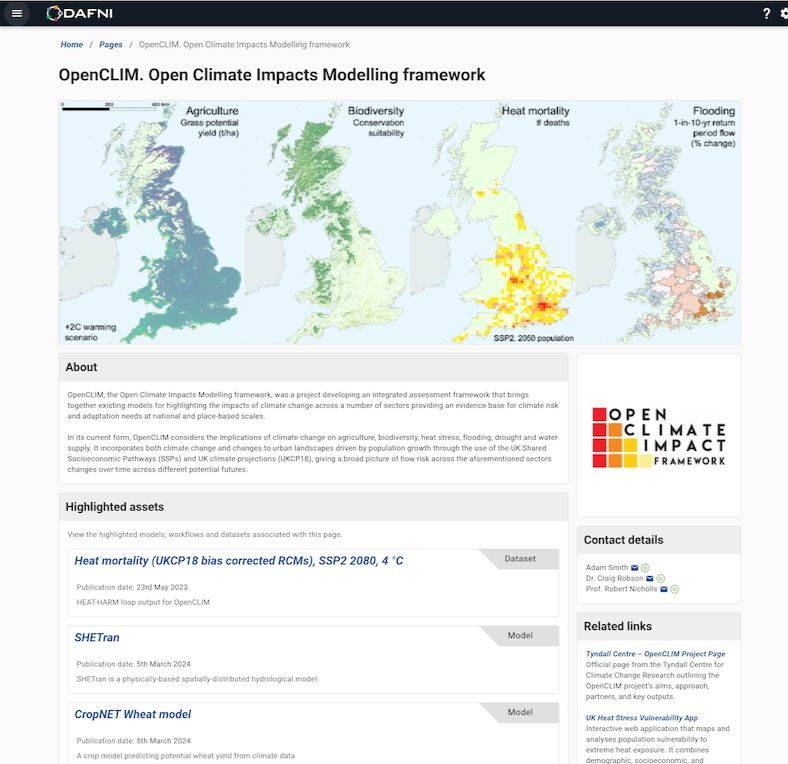This screenshot has height=764, width=788.
Task: Click the Model tag on CropNET card
Action: pyautogui.click(x=520, y=713)
